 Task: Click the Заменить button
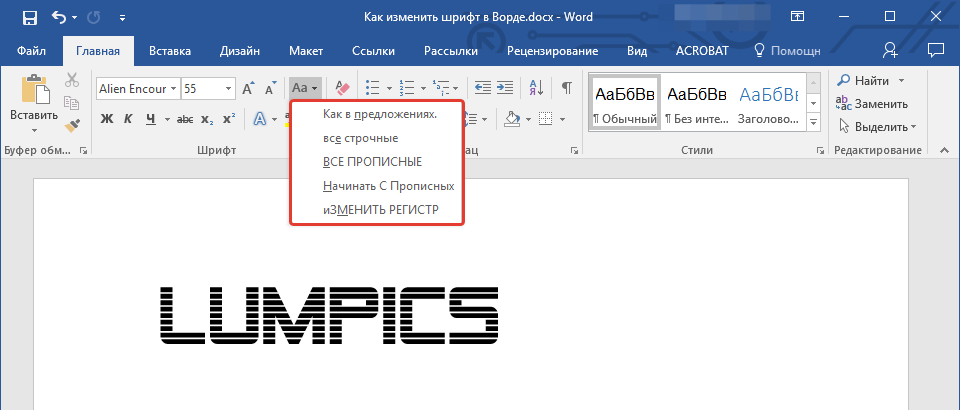872,103
